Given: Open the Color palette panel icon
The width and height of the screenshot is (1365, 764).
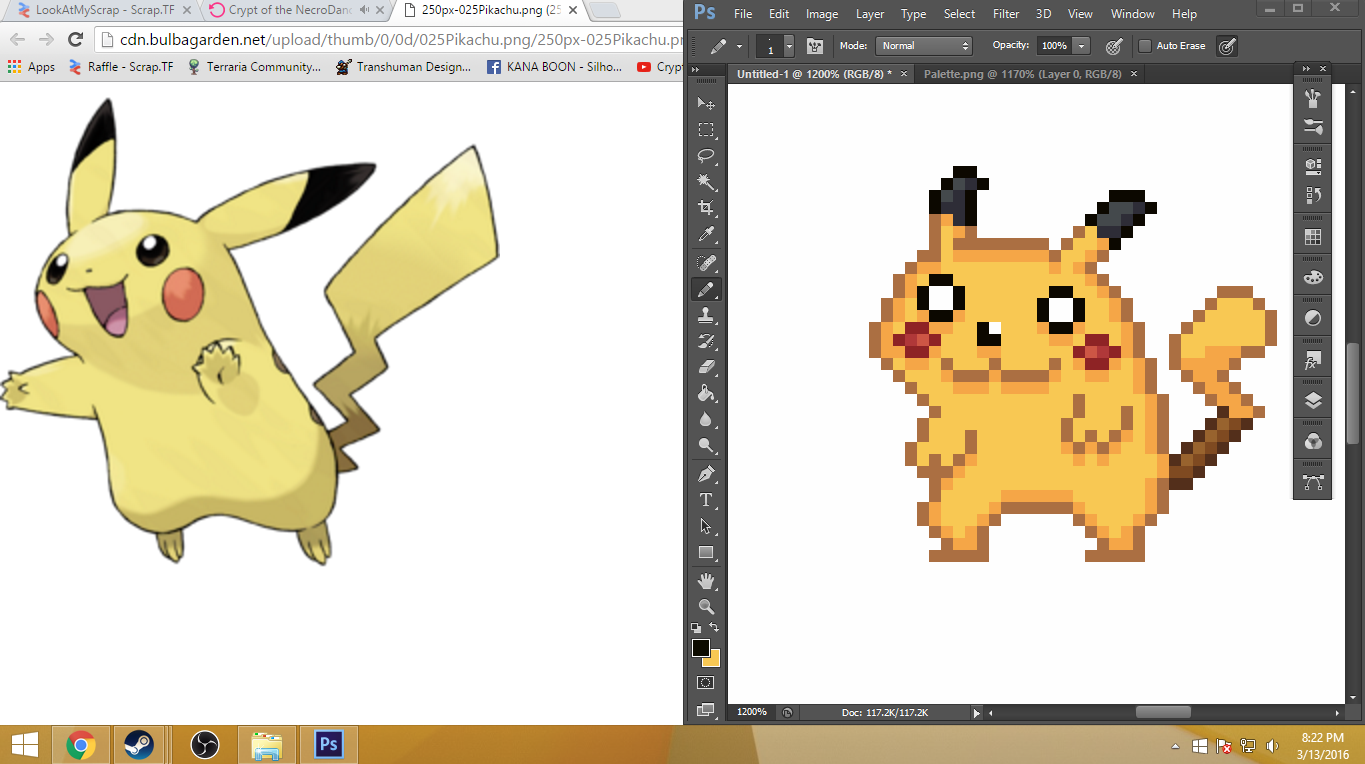Looking at the screenshot, I should click(x=1313, y=278).
